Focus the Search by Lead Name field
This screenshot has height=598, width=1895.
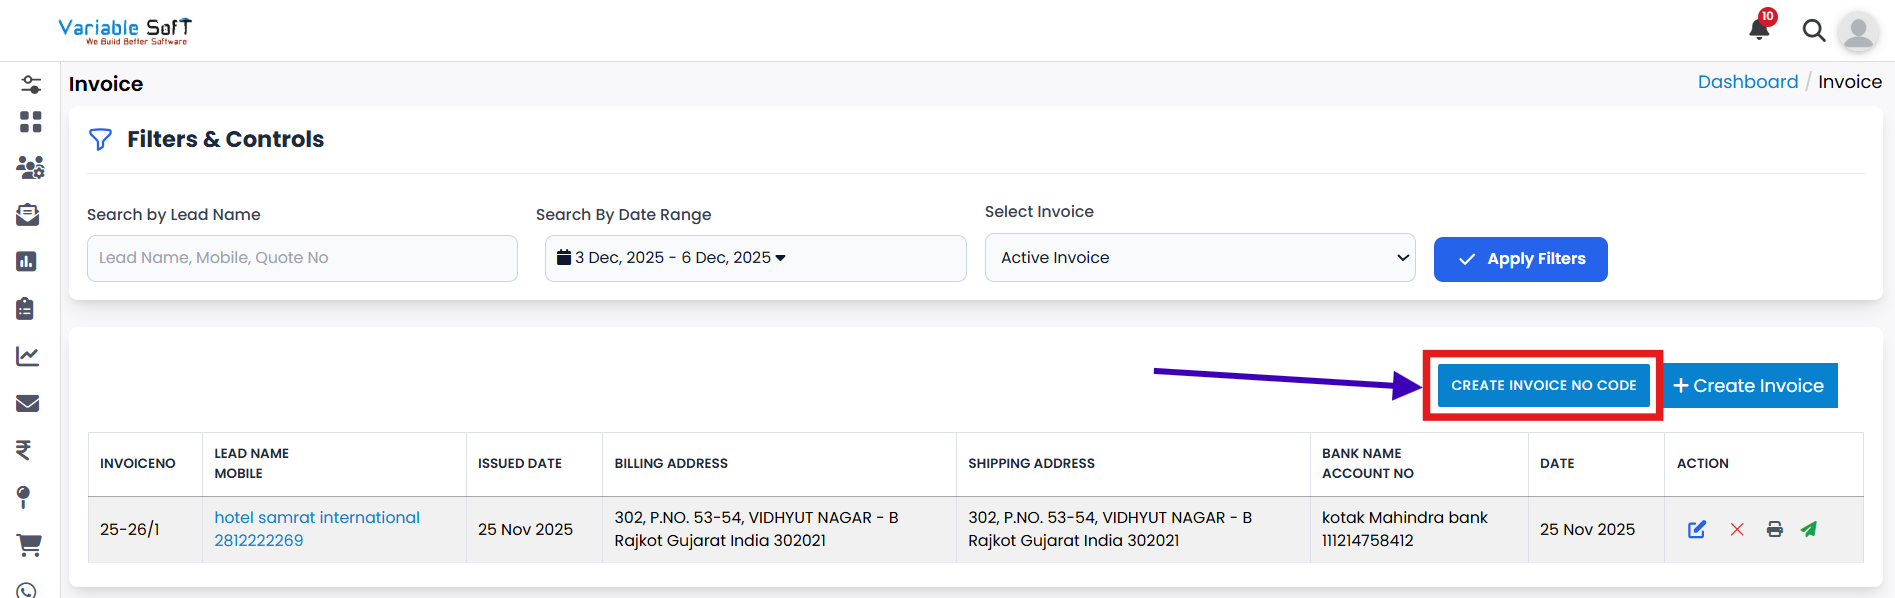tap(302, 258)
